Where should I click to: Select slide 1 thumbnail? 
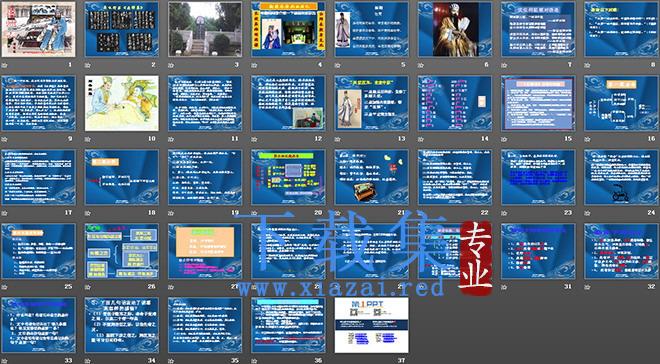coord(38,29)
